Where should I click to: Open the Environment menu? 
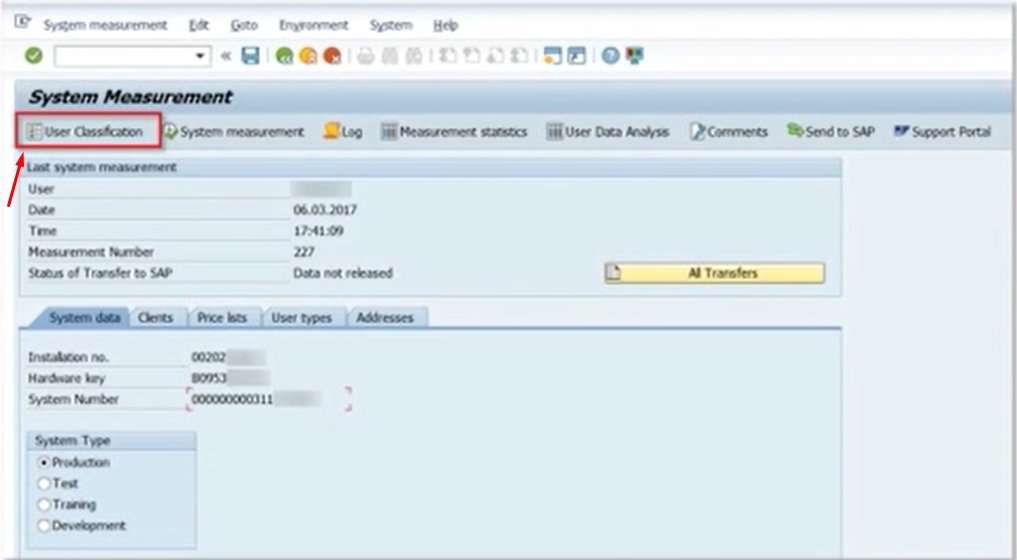click(x=313, y=25)
